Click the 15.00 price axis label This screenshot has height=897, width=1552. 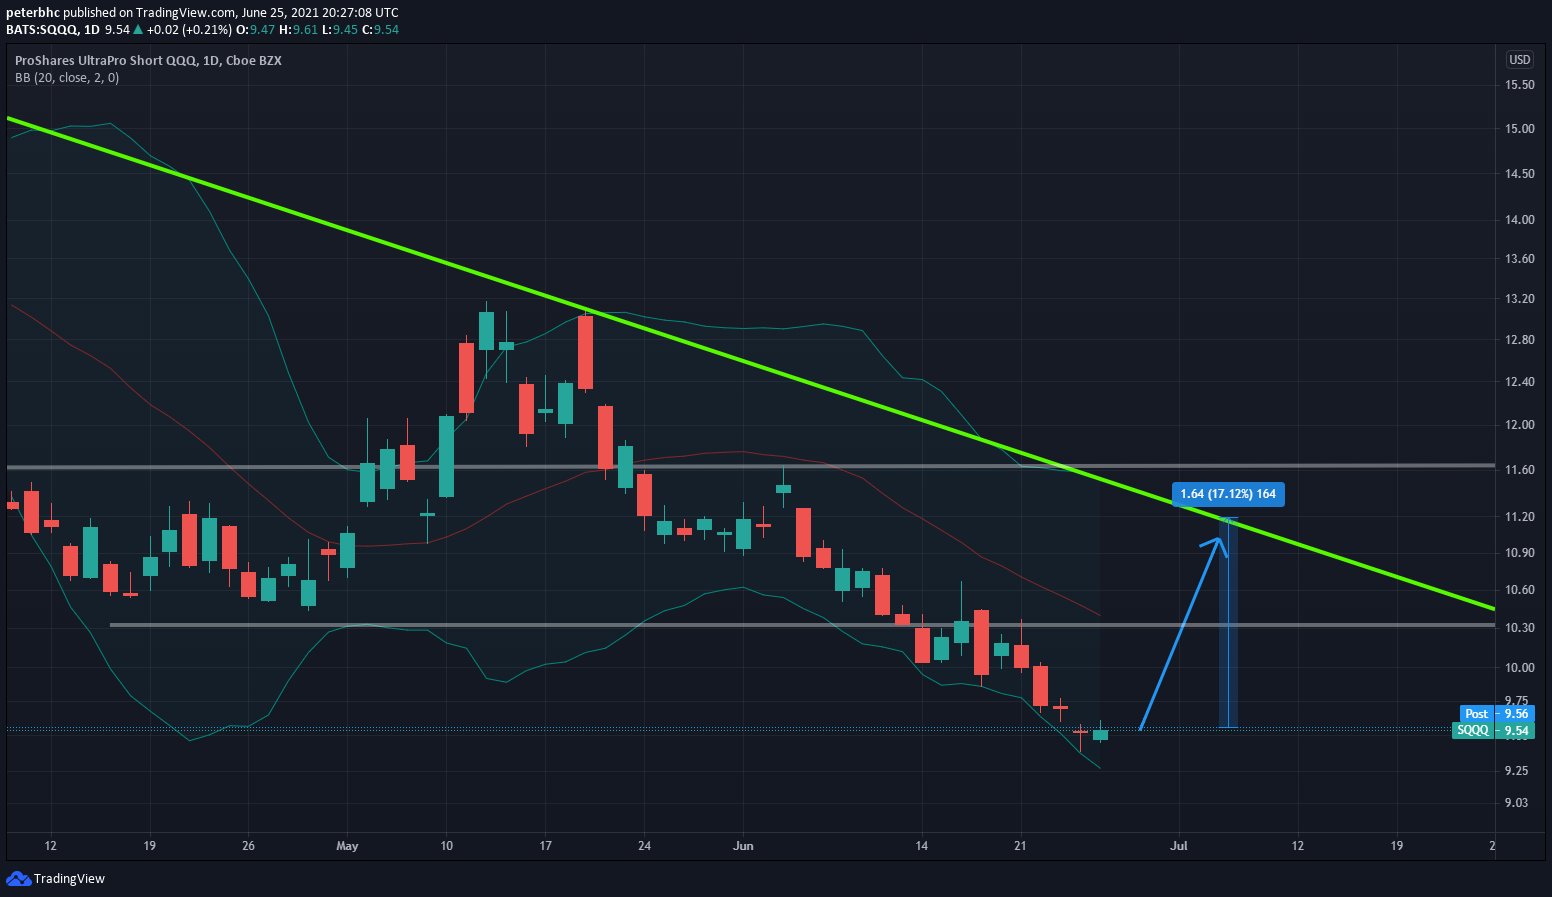pos(1519,129)
